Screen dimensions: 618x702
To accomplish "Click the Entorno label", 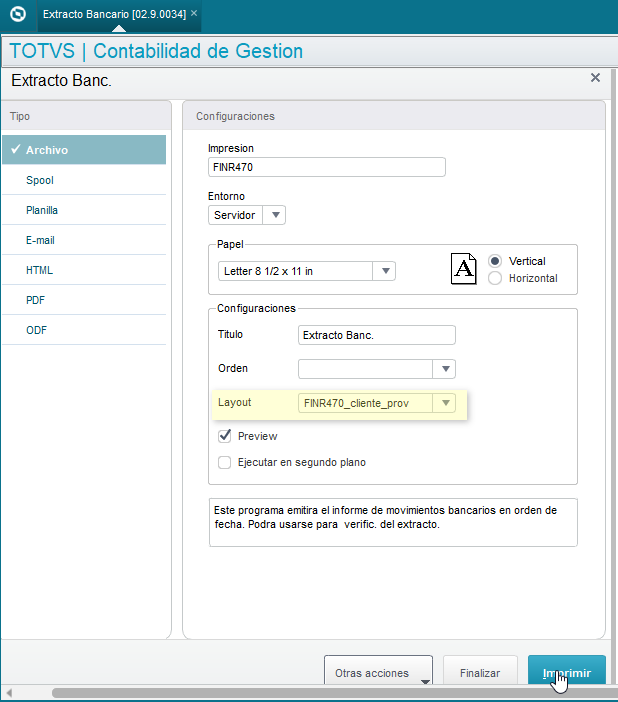I will [x=226, y=196].
